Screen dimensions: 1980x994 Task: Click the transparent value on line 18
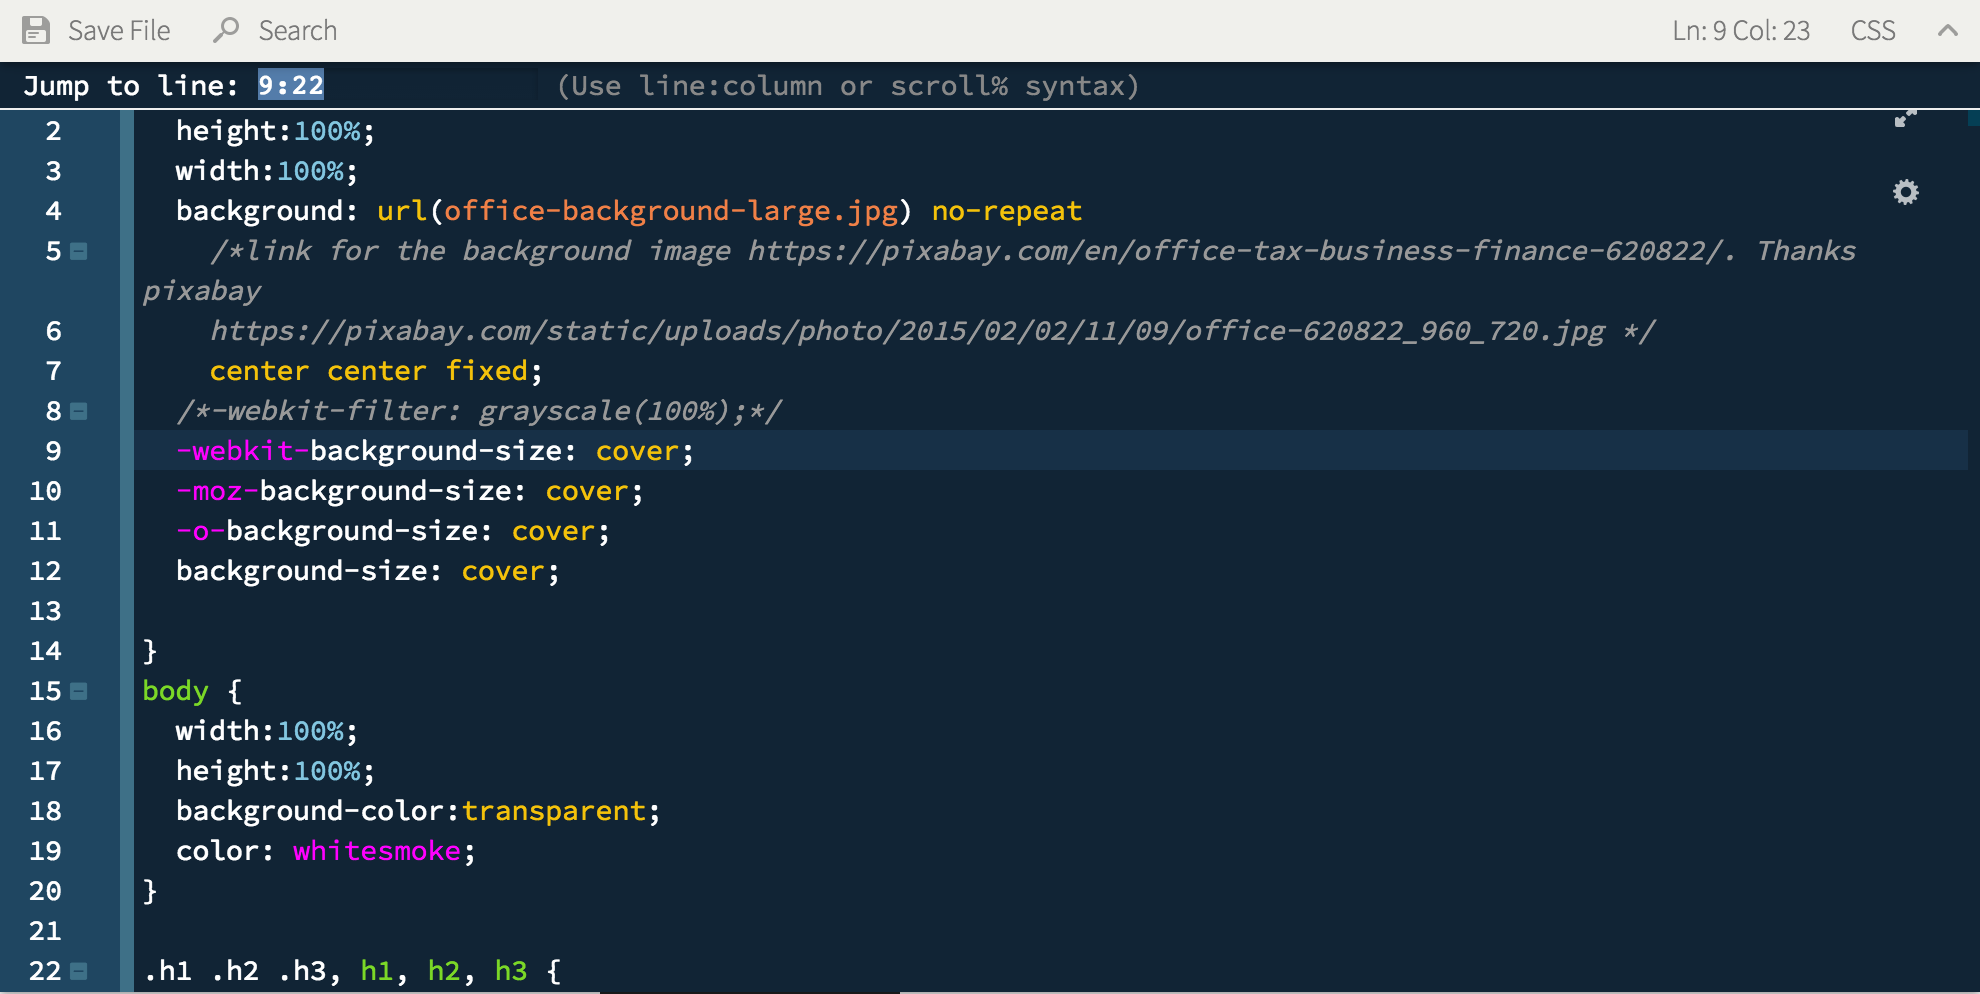coord(553,811)
